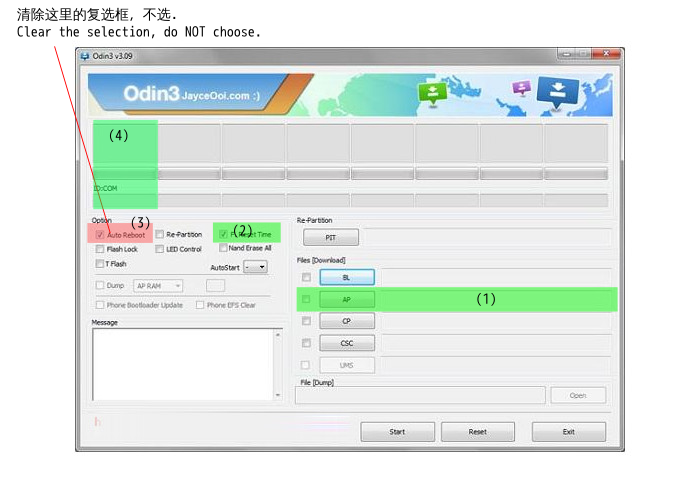The height and width of the screenshot is (500, 700).
Task: Tick the LED Control checkbox
Action: [x=159, y=249]
